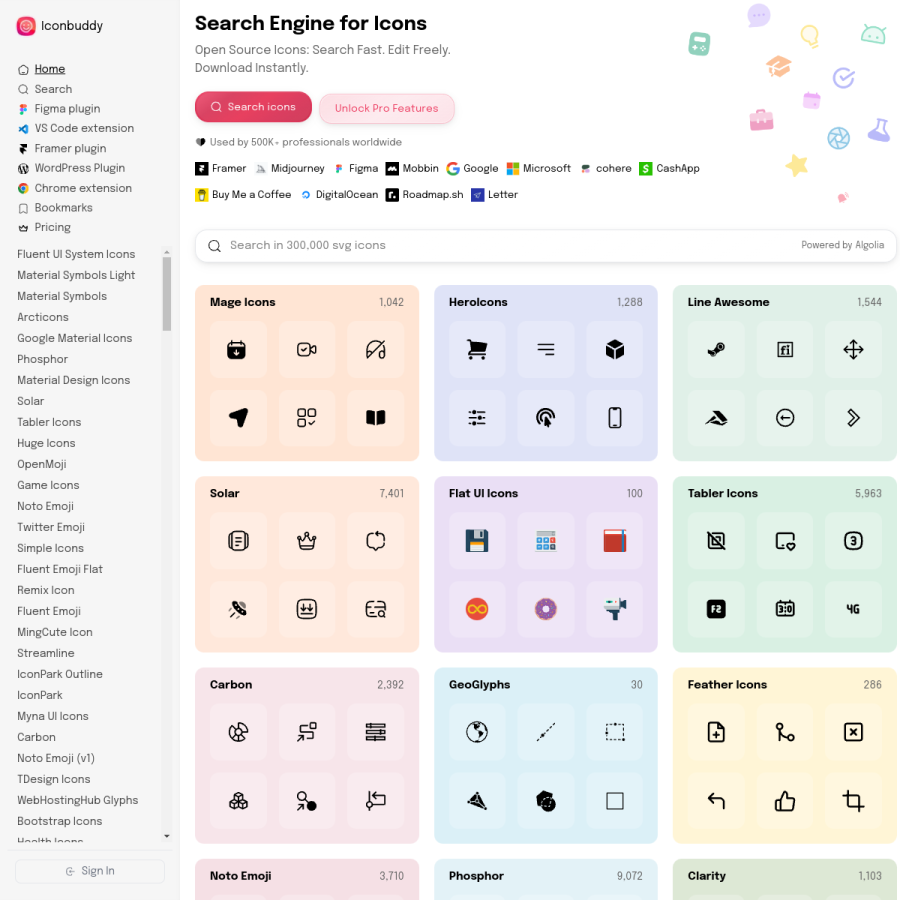Open Pricing from the sidebar menu
Screen dimensions: 900x900
[52, 227]
